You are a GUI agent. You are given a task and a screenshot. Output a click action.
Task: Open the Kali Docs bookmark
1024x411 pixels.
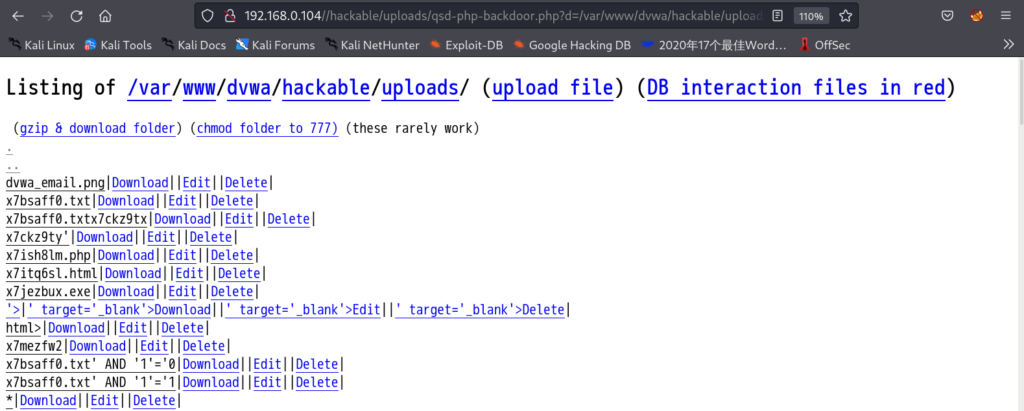[194, 45]
